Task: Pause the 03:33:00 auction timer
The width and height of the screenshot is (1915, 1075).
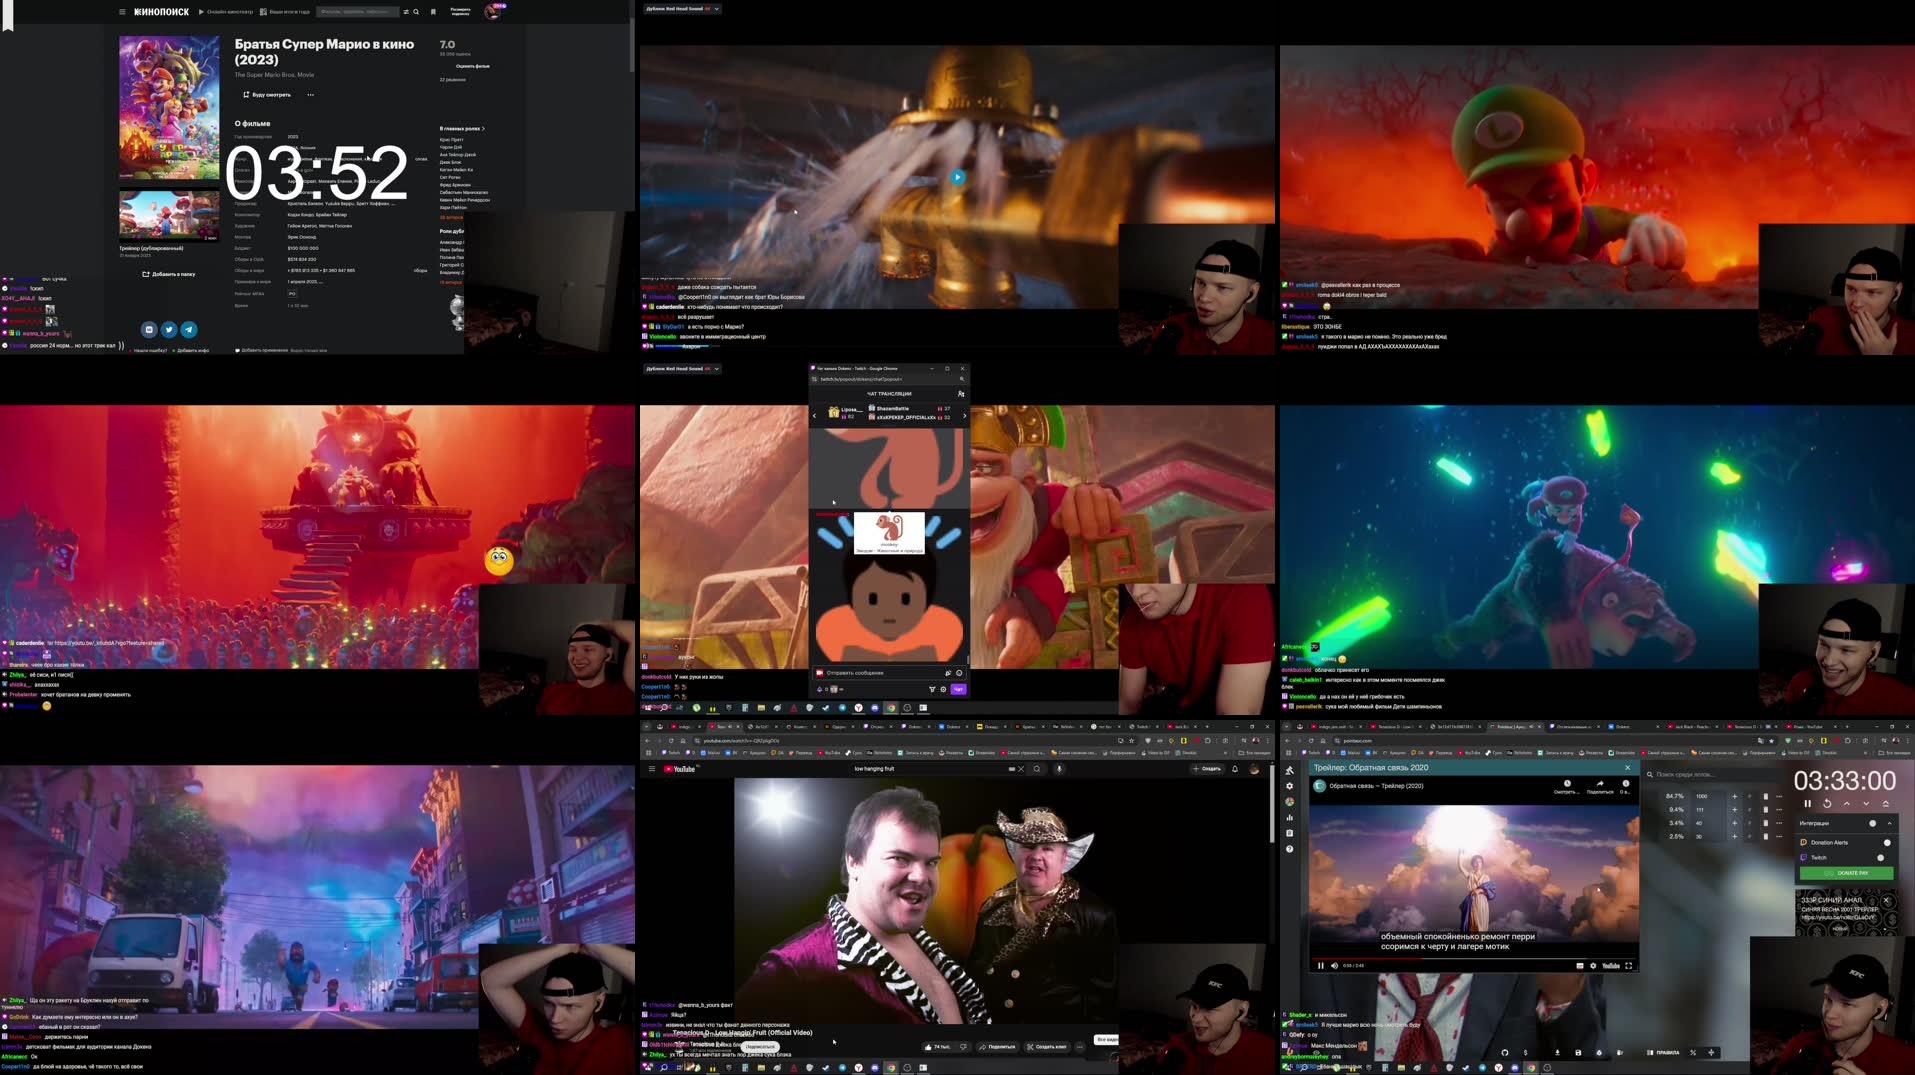Action: point(1807,804)
